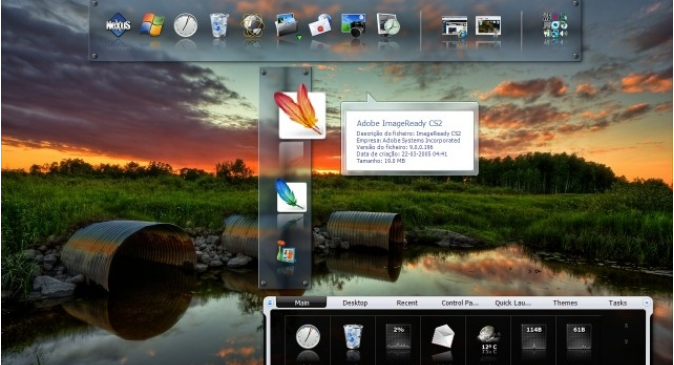Screen dimensions: 674x365
Task: Open the Quick Lau... tab
Action: [x=513, y=303]
